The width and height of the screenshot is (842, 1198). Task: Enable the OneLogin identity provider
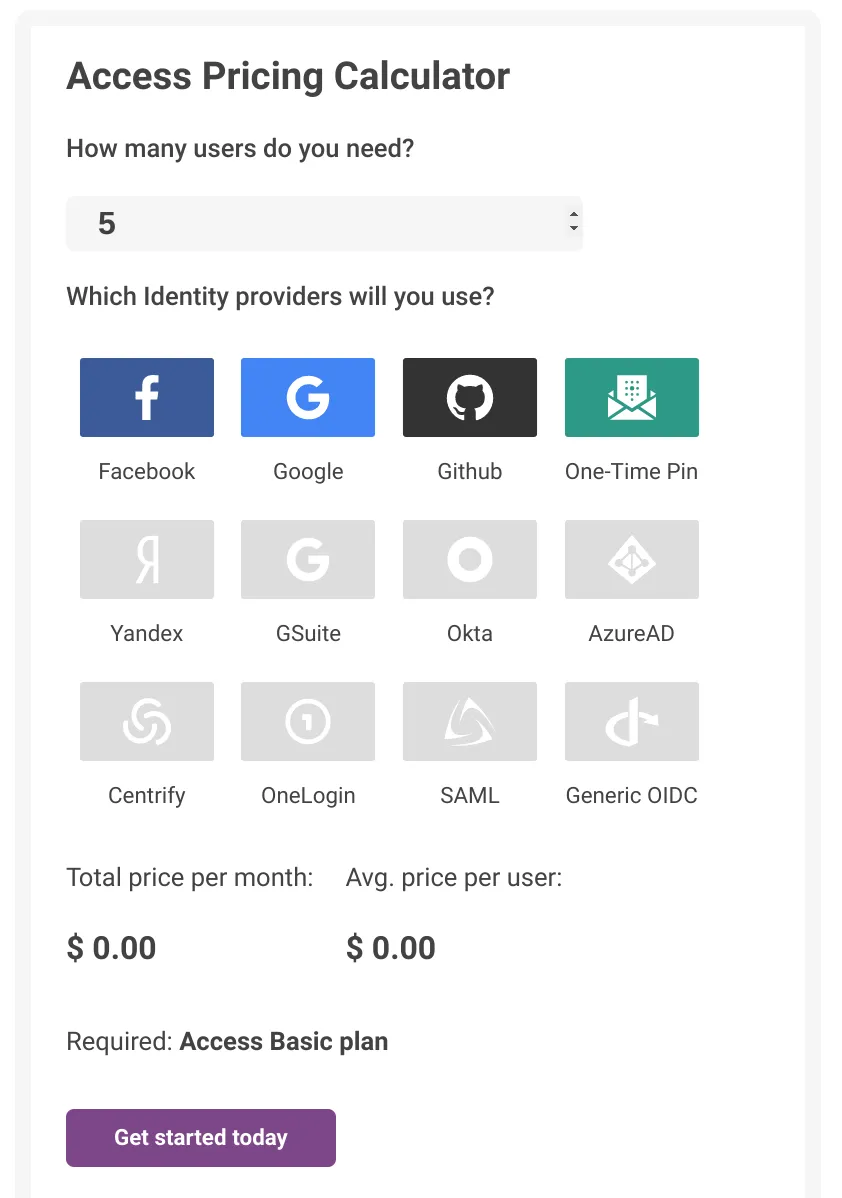click(307, 721)
